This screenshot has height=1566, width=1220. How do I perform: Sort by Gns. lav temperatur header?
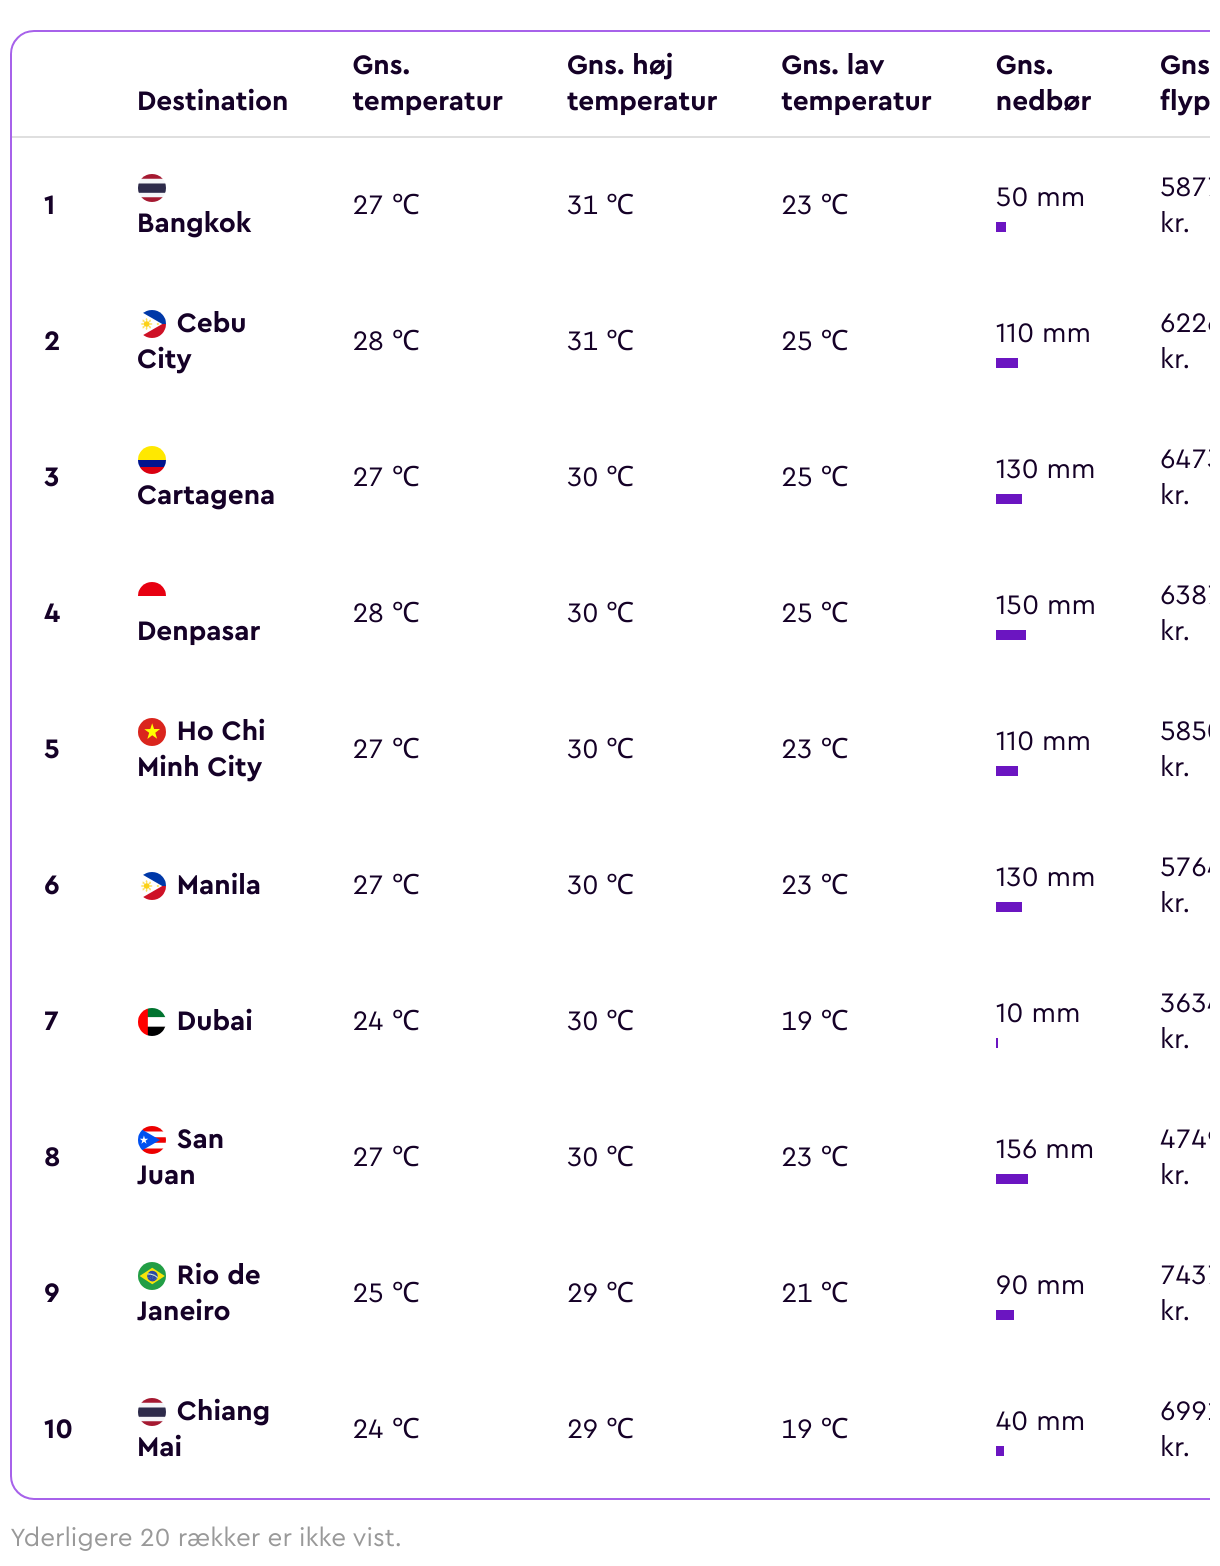click(856, 83)
